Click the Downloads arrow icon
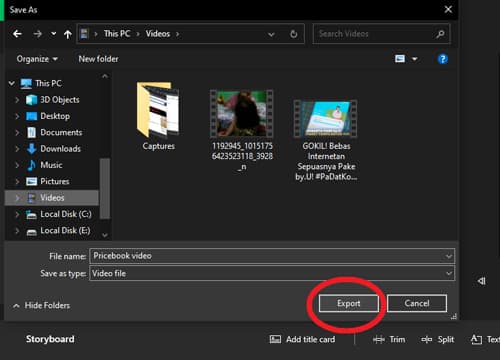Image resolution: width=500 pixels, height=360 pixels. [31, 149]
